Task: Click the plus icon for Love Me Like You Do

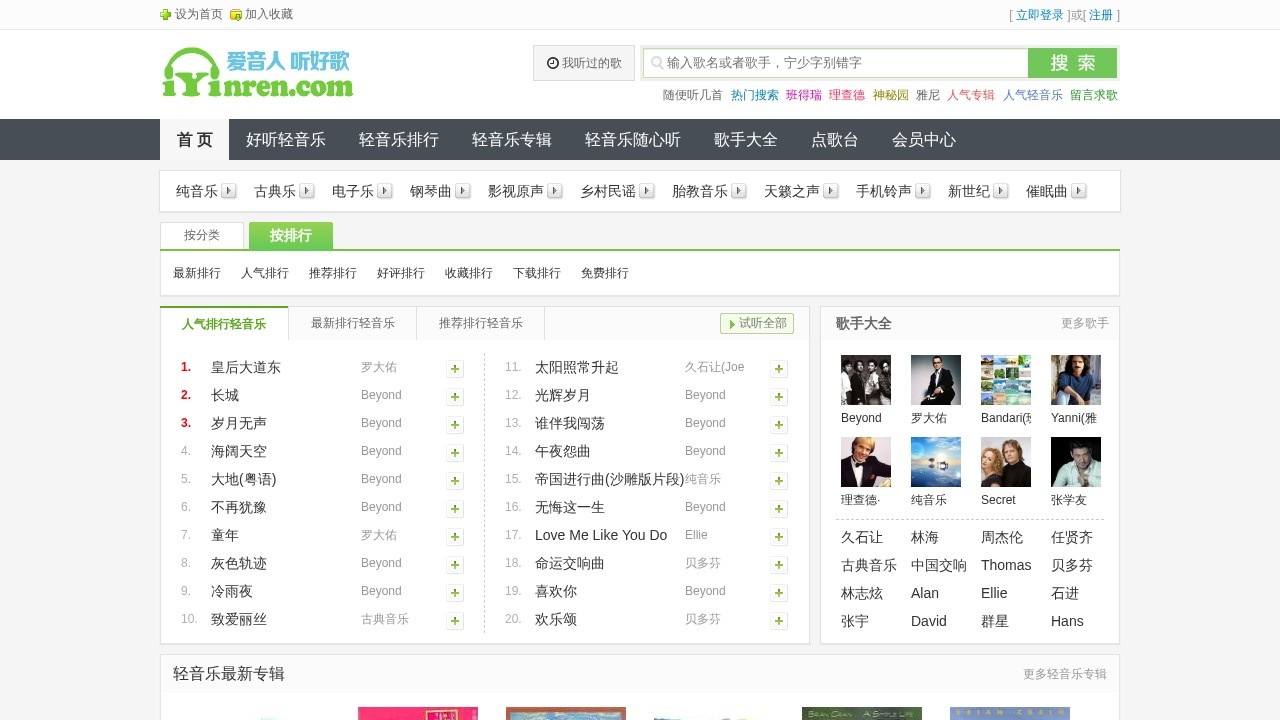Action: [x=779, y=537]
